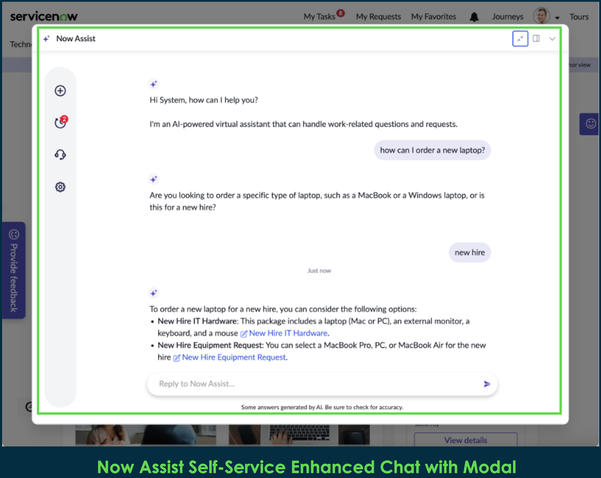The width and height of the screenshot is (601, 478).
Task: Start a new conversation with plus icon
Action: [x=60, y=91]
